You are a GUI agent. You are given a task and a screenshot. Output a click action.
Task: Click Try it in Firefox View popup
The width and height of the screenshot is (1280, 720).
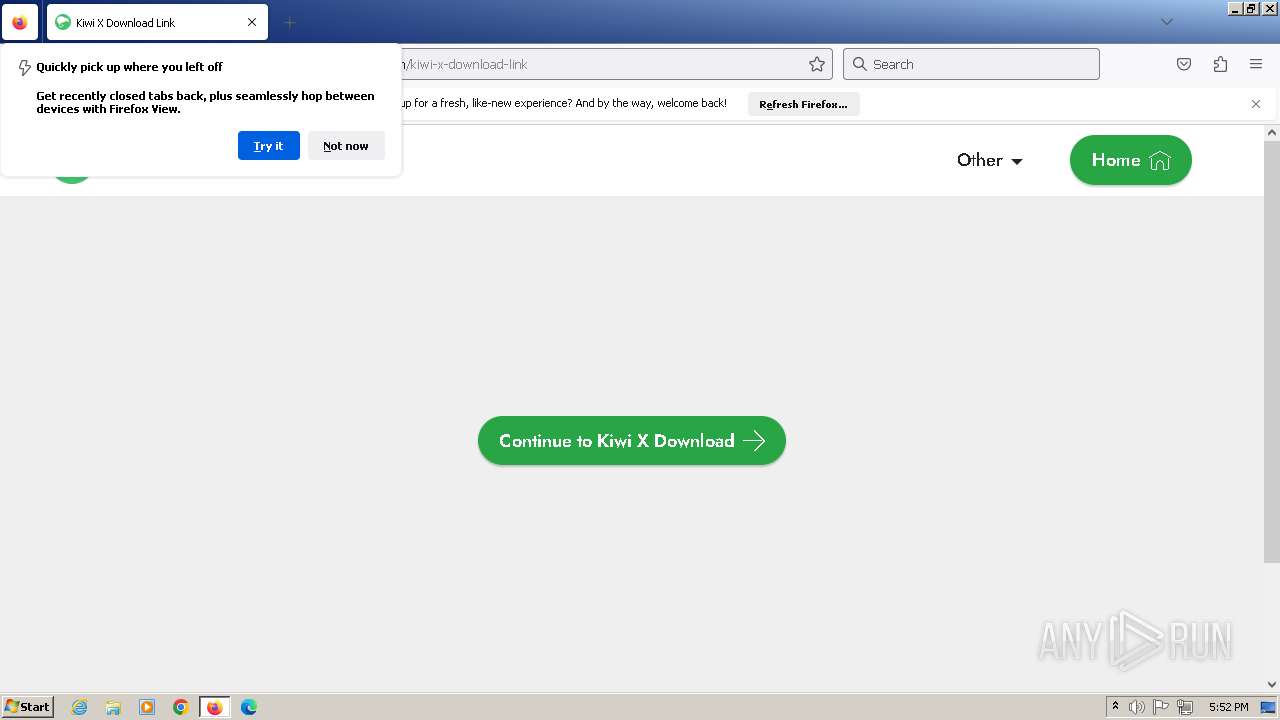tap(268, 145)
